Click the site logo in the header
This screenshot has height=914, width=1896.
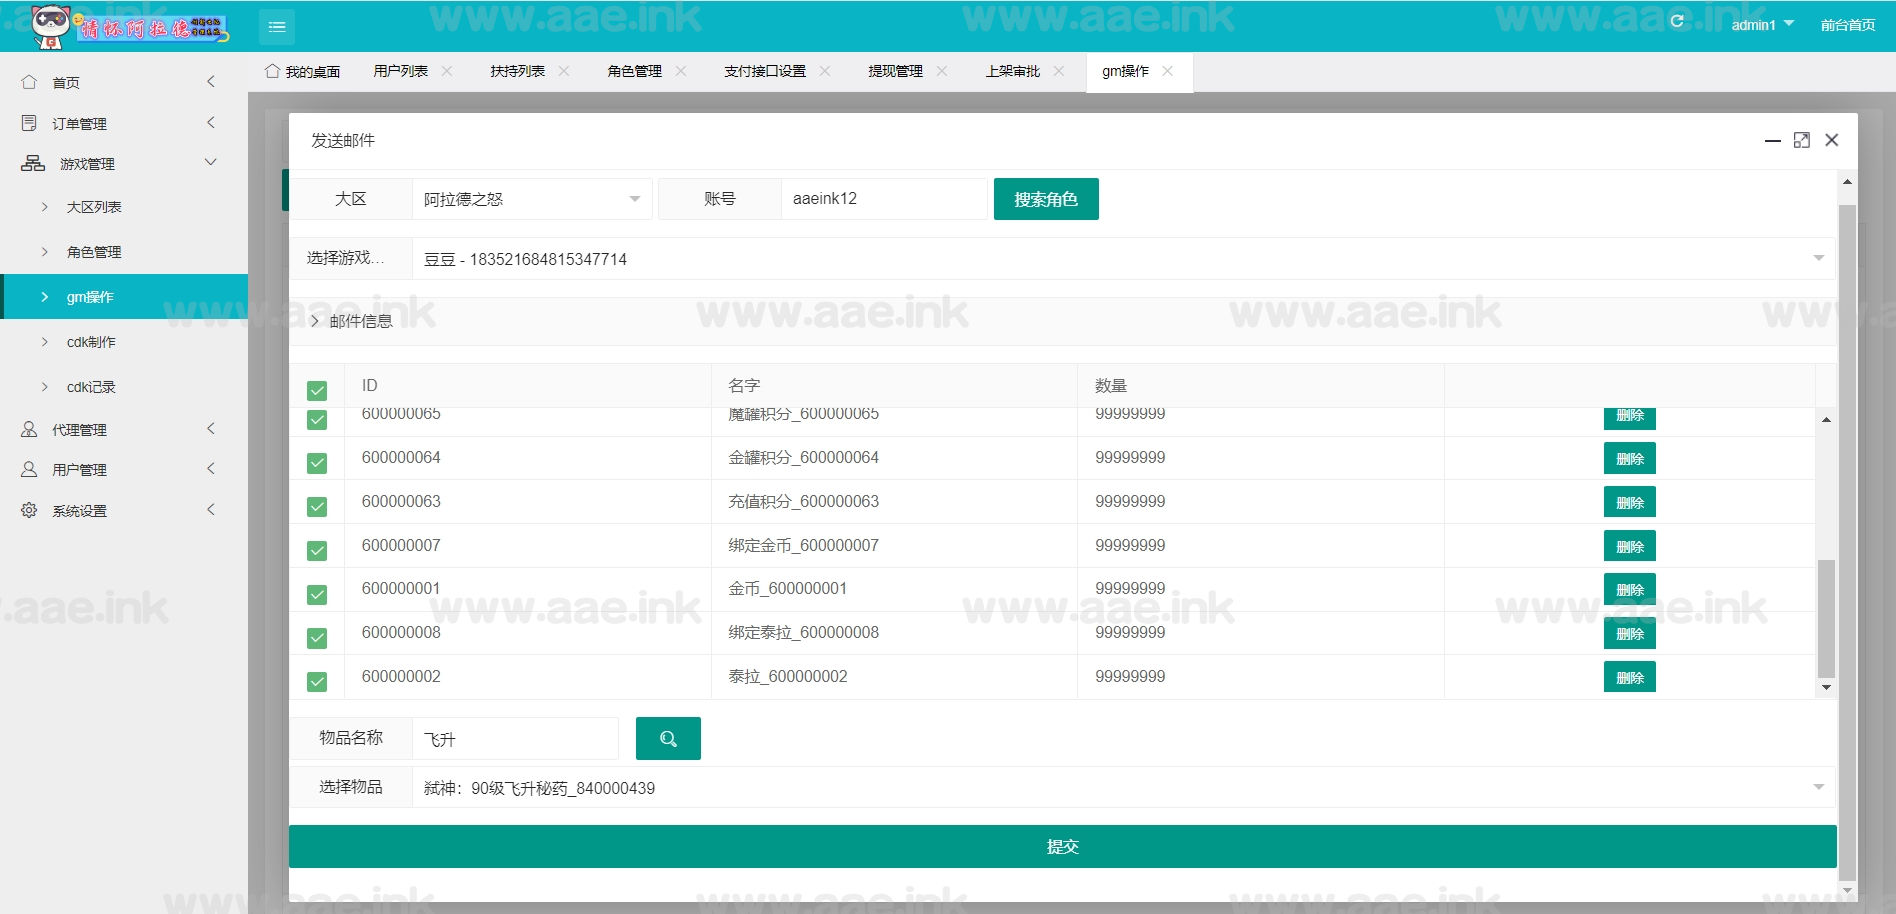(x=130, y=26)
